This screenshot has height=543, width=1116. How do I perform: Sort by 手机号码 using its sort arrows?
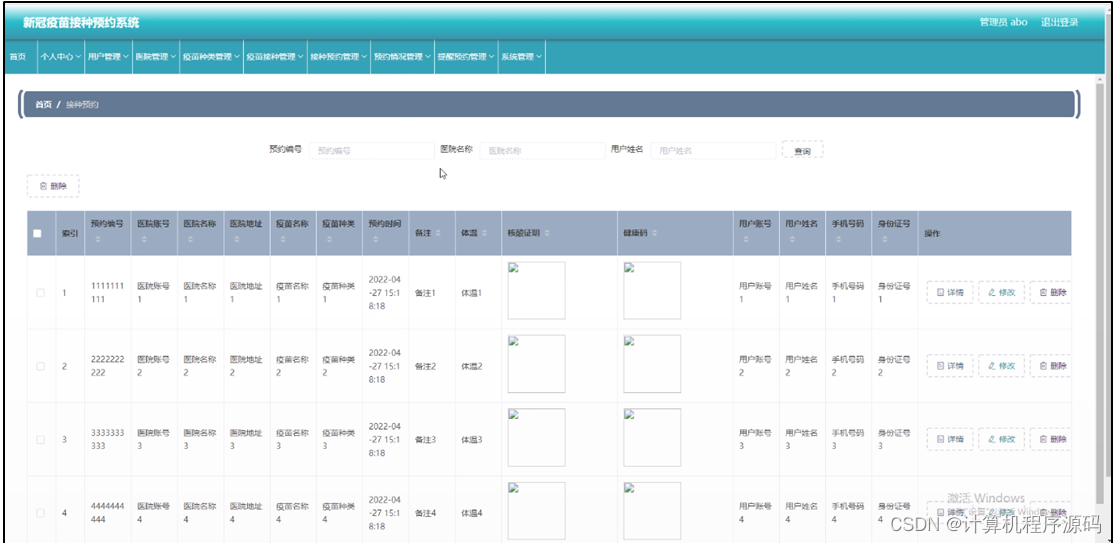(838, 240)
